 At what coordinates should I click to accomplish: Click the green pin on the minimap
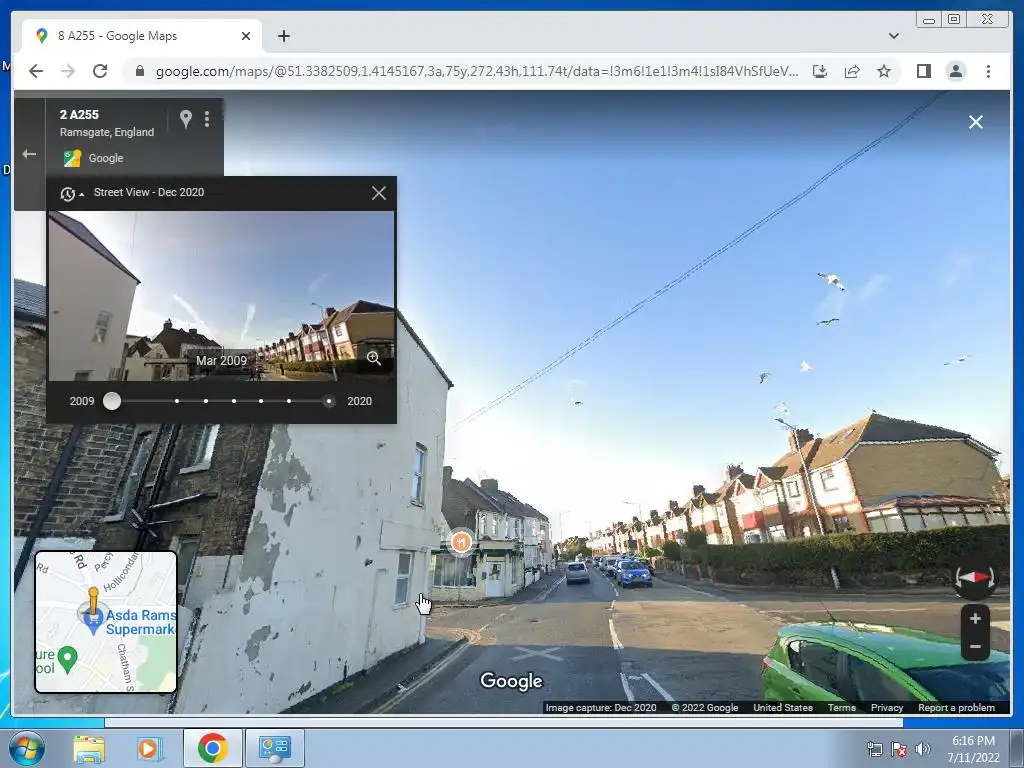[x=67, y=660]
